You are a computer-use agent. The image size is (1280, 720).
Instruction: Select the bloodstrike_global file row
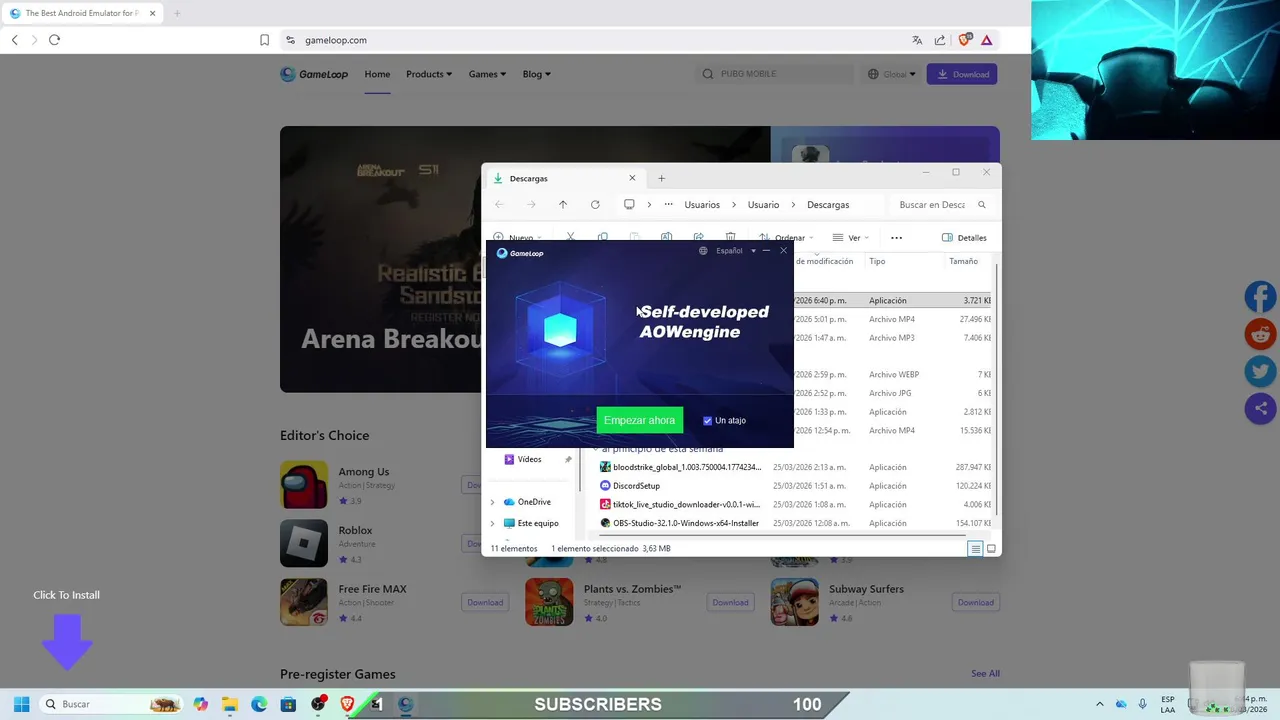coord(795,467)
